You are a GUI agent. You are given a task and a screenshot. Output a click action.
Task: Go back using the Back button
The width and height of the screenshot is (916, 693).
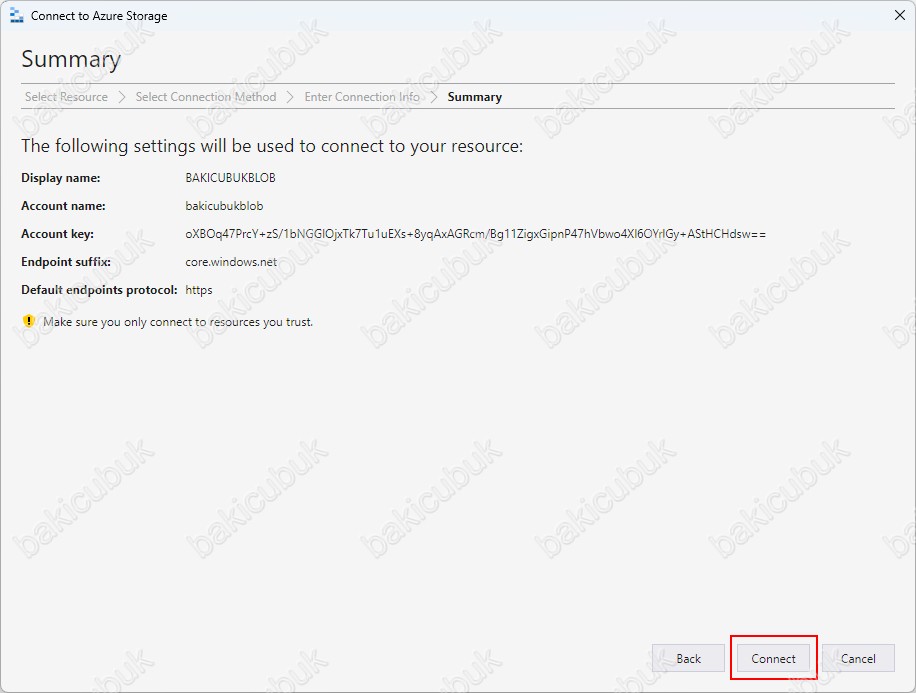pos(688,659)
